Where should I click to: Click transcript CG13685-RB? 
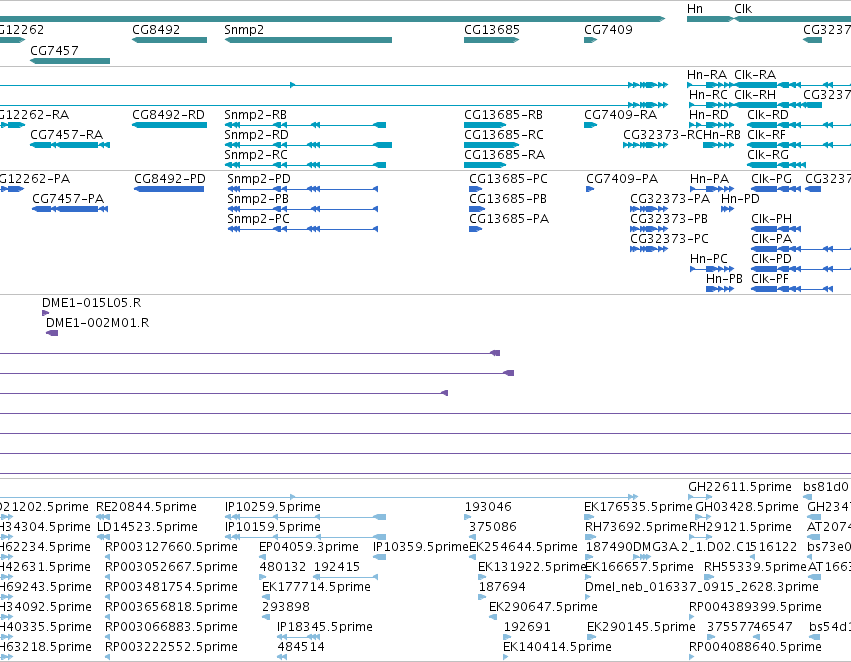[x=504, y=115]
